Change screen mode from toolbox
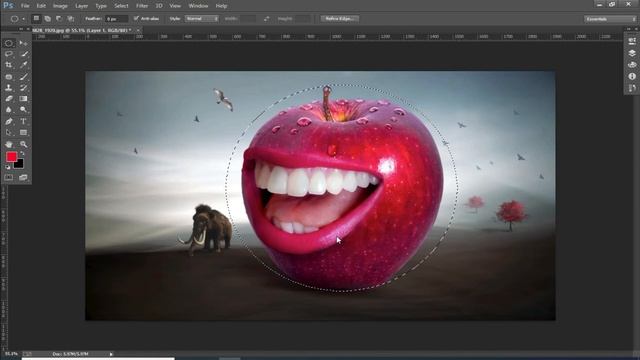 click(x=23, y=178)
